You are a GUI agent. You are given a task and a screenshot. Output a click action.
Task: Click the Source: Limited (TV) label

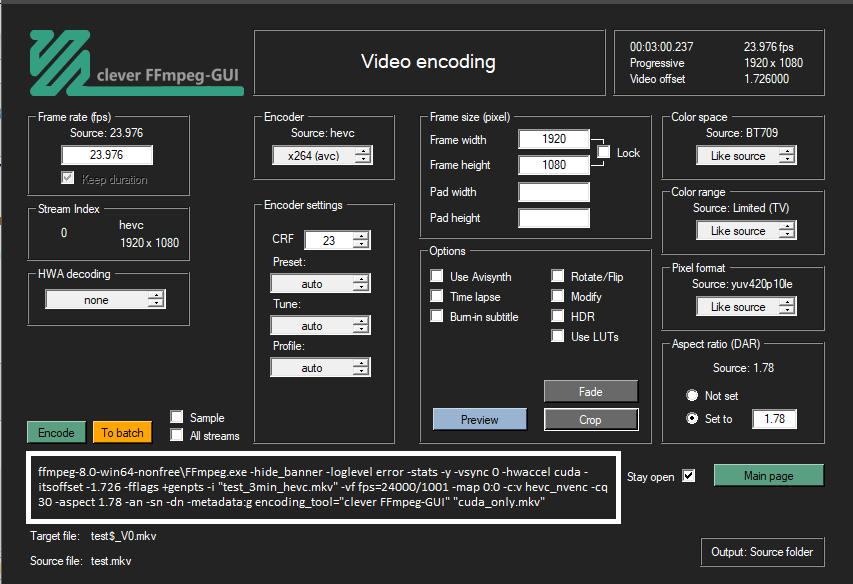click(741, 208)
